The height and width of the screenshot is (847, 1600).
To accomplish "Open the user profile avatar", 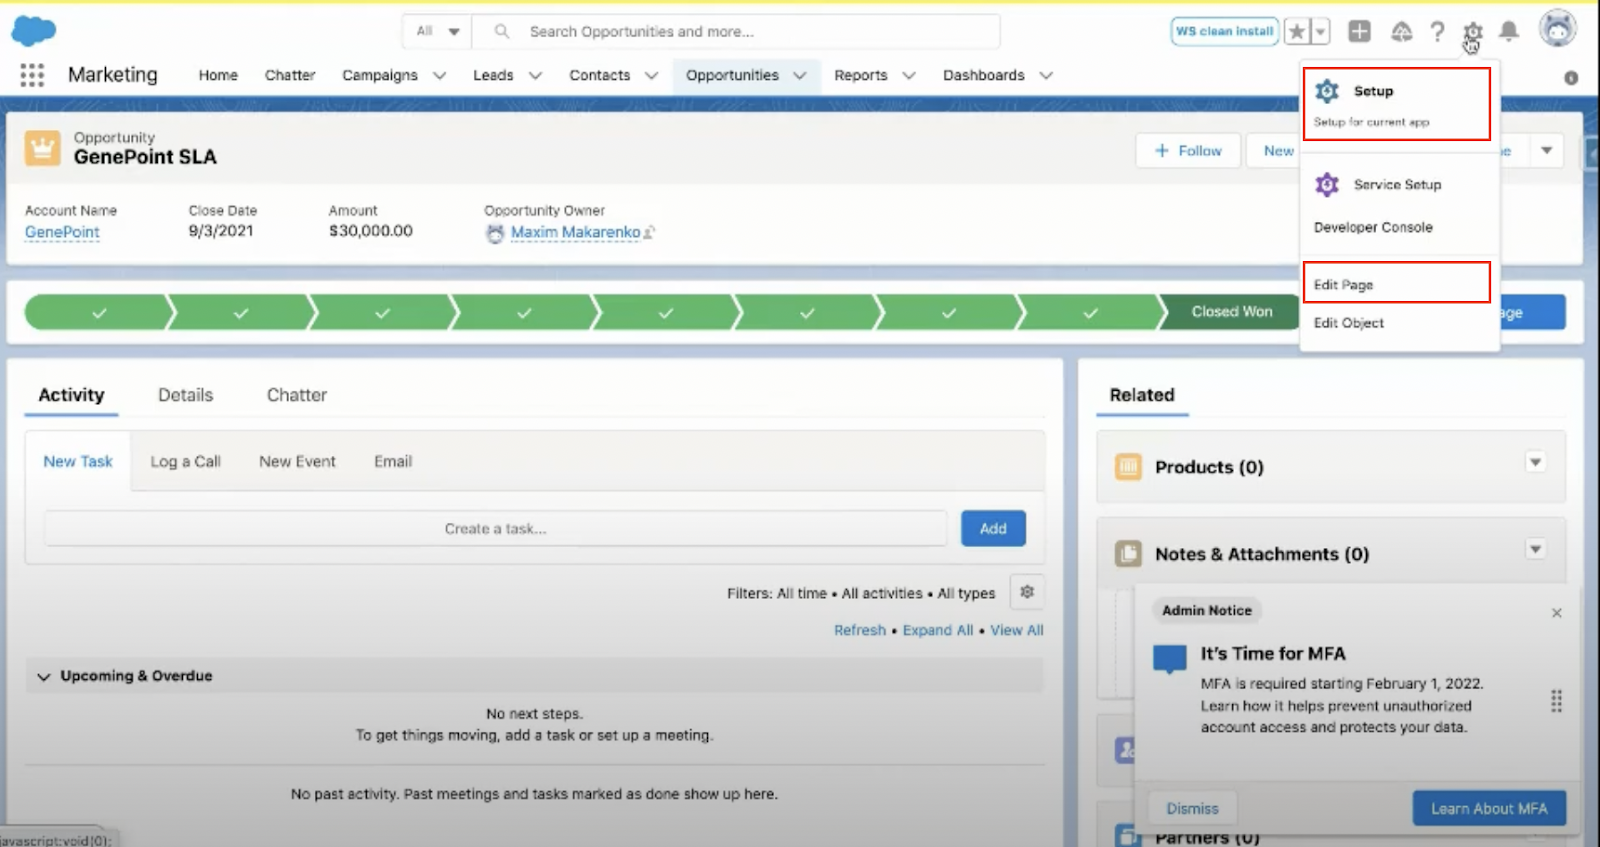I will (x=1557, y=29).
